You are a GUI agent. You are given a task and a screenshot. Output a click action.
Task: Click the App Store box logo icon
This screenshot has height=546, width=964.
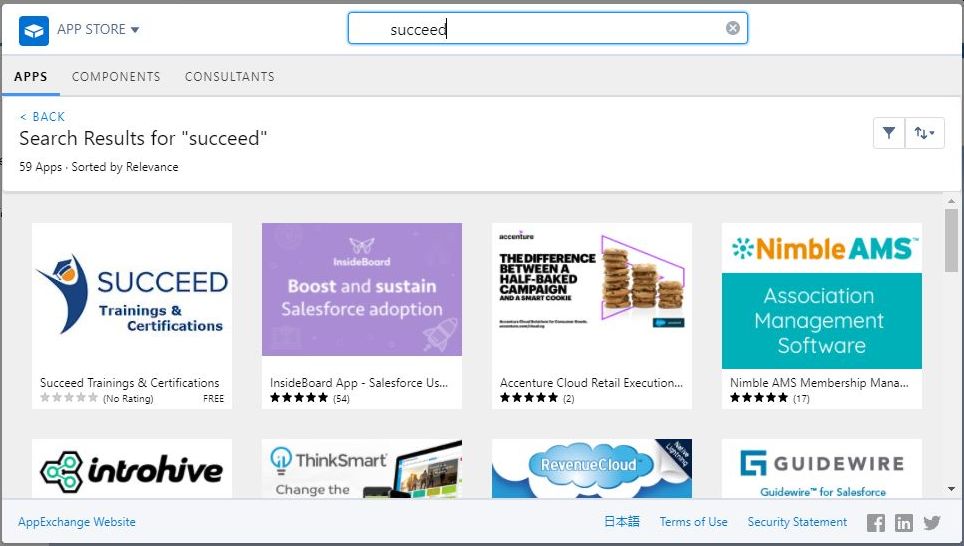click(x=34, y=30)
